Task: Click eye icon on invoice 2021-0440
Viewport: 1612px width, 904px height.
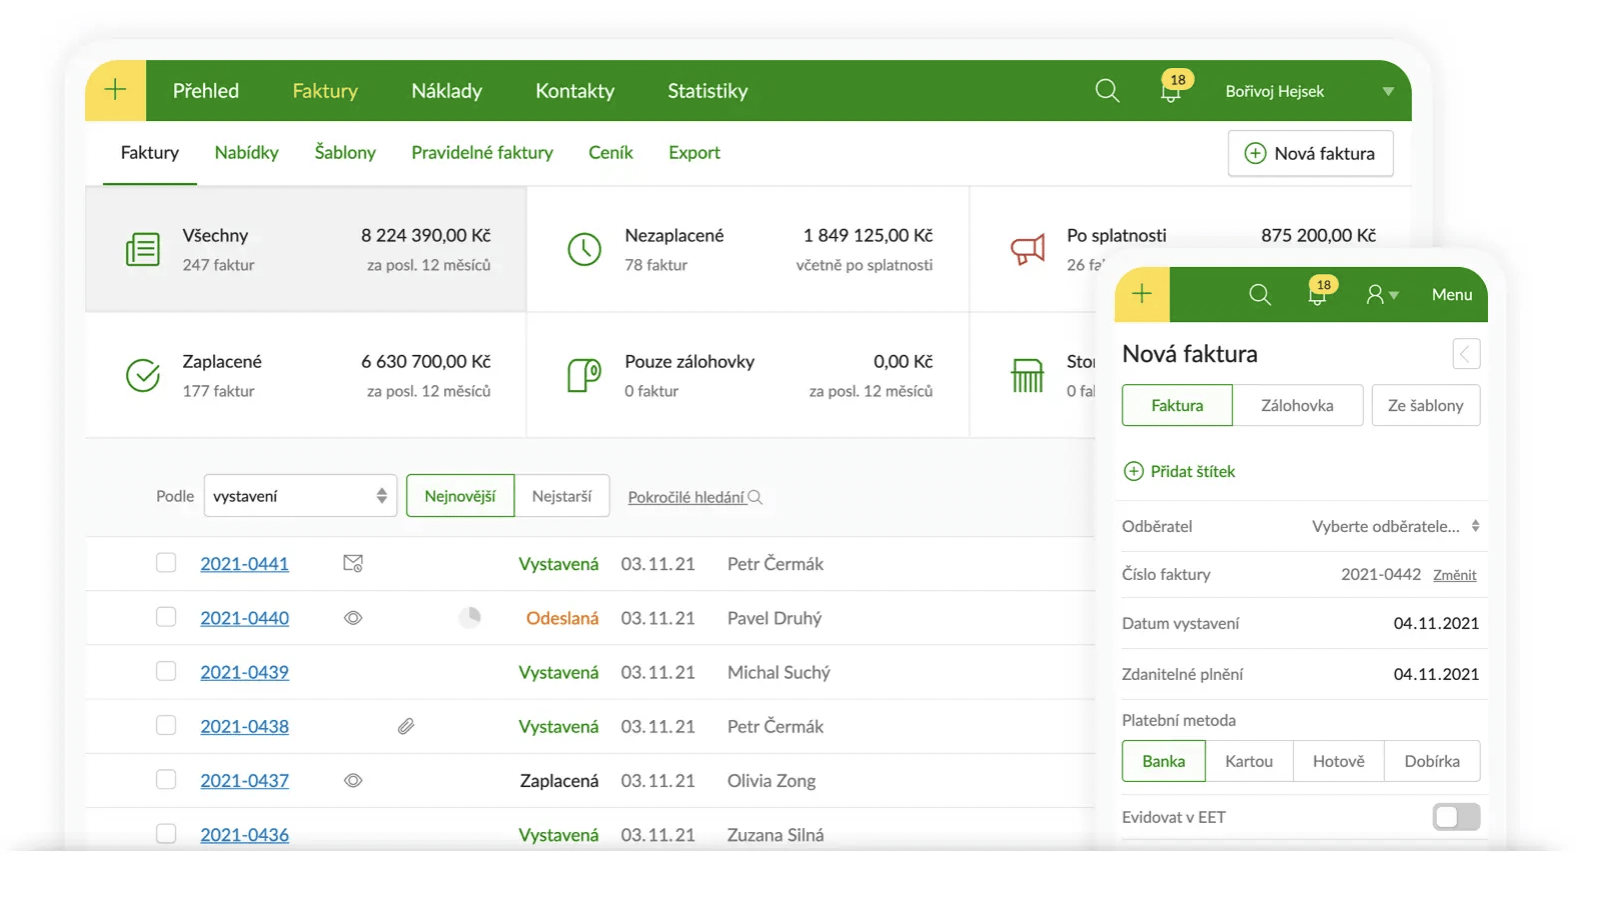Action: tap(353, 618)
